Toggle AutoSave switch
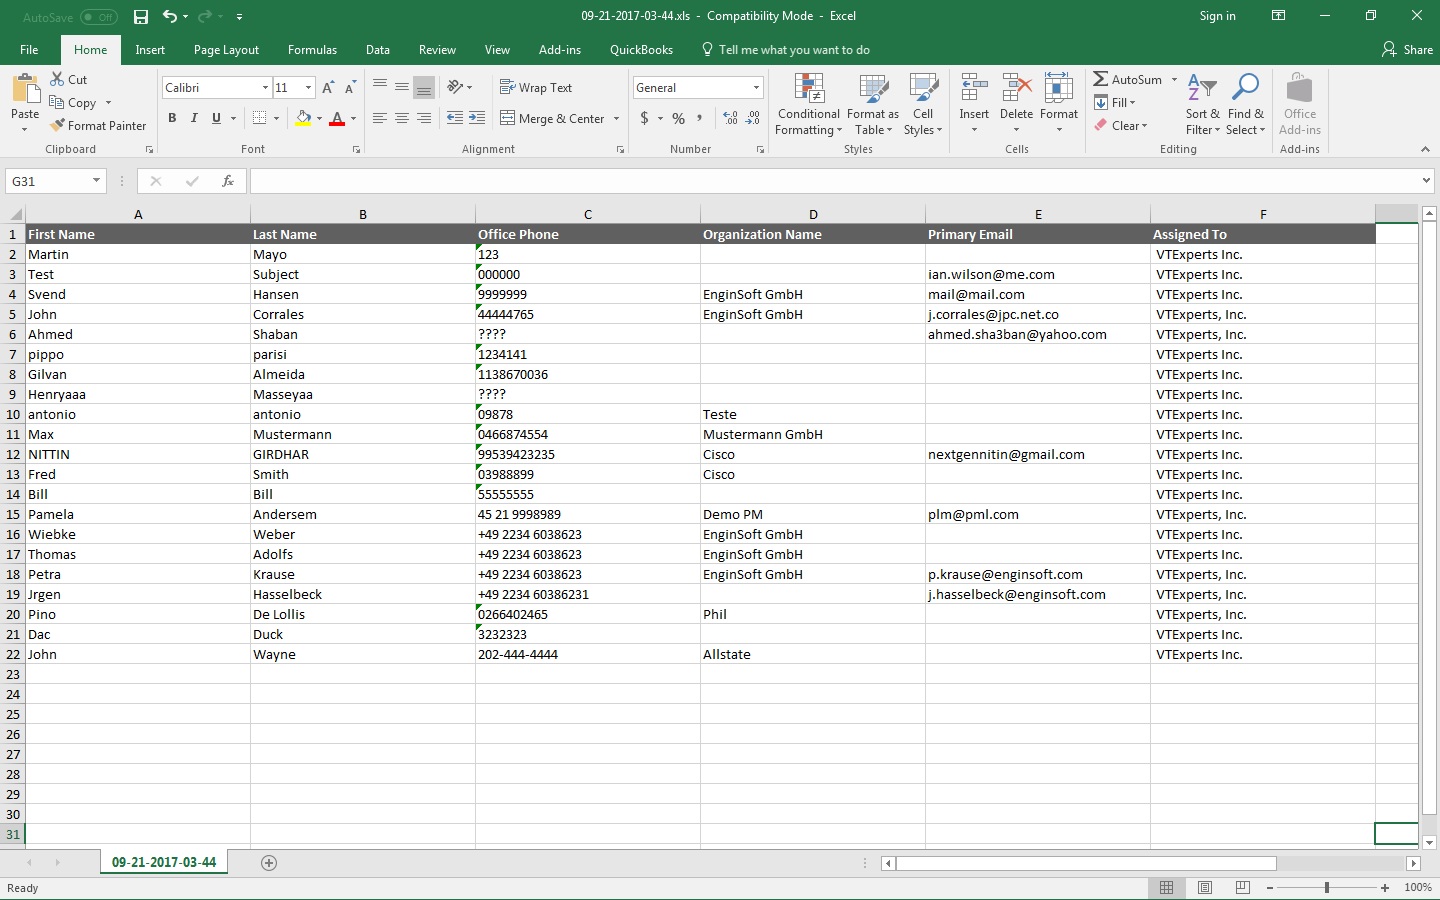 tap(99, 17)
